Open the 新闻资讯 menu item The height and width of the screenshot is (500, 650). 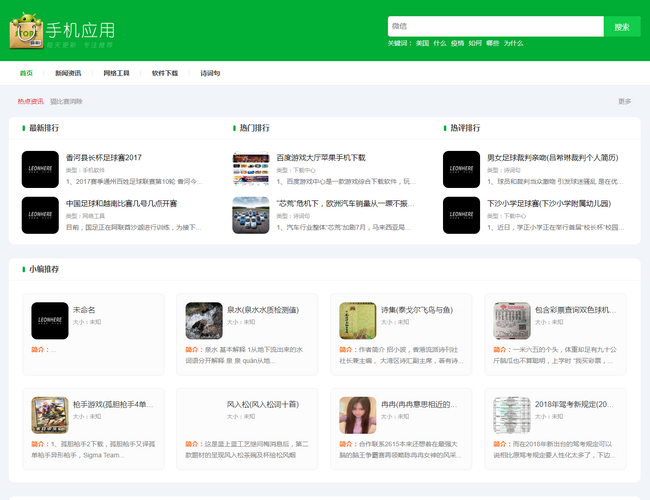[x=68, y=73]
